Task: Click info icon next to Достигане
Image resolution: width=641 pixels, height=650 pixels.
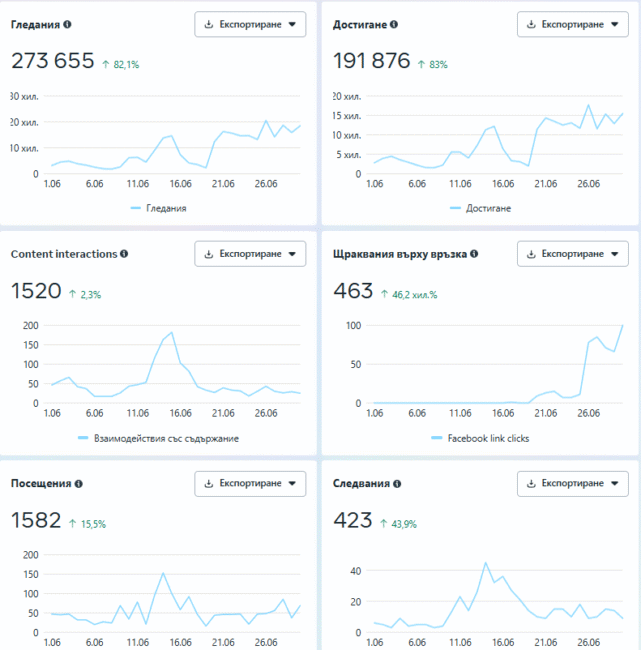Action: click(394, 24)
